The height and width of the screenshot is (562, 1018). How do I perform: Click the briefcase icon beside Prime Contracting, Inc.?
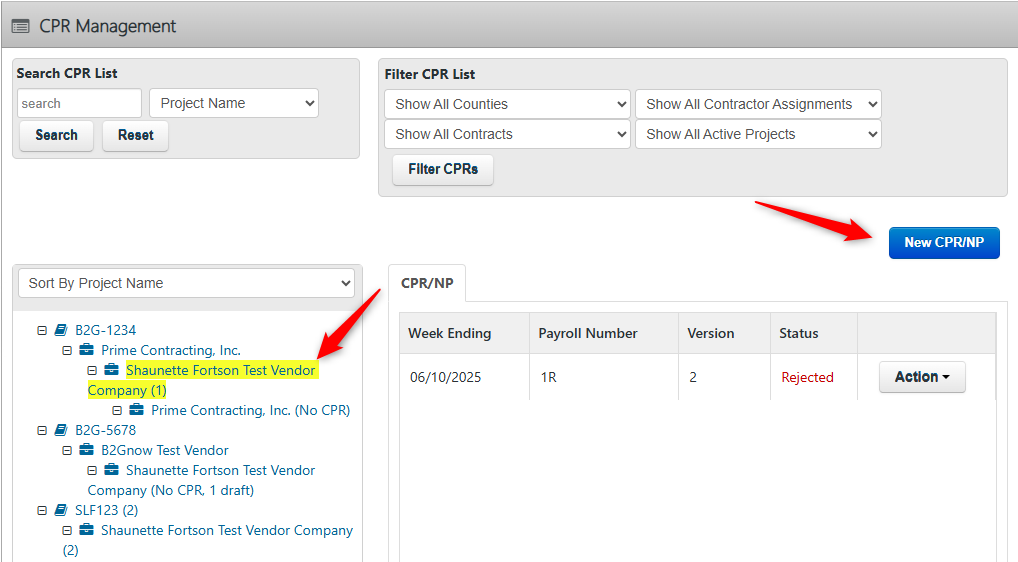click(x=87, y=350)
